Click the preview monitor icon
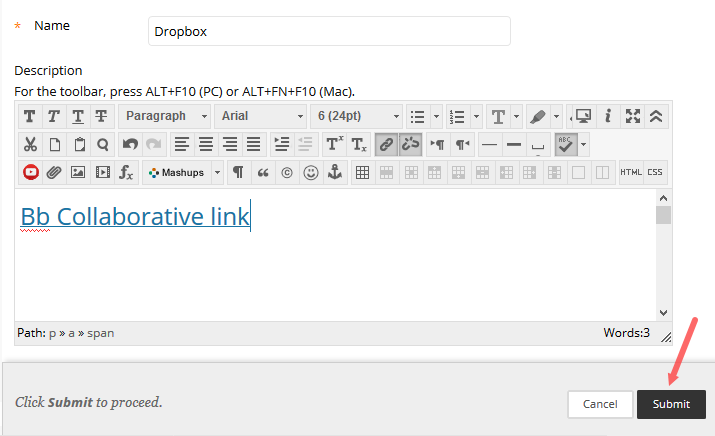 click(x=584, y=116)
